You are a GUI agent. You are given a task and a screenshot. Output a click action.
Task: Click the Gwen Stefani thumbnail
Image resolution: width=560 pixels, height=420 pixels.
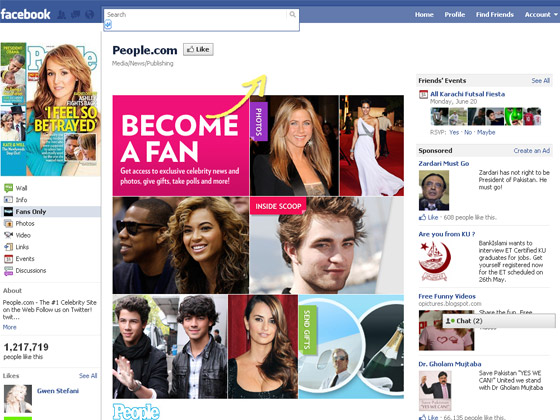18,399
